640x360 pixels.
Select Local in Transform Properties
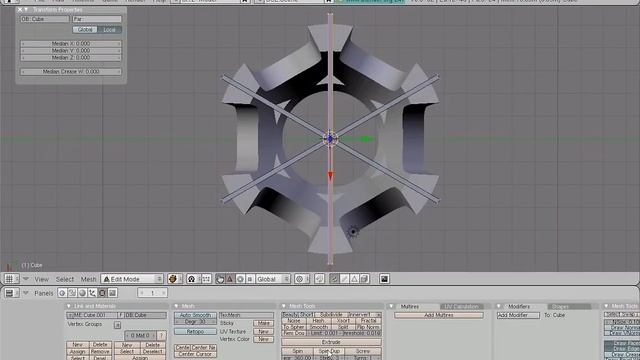[109, 29]
